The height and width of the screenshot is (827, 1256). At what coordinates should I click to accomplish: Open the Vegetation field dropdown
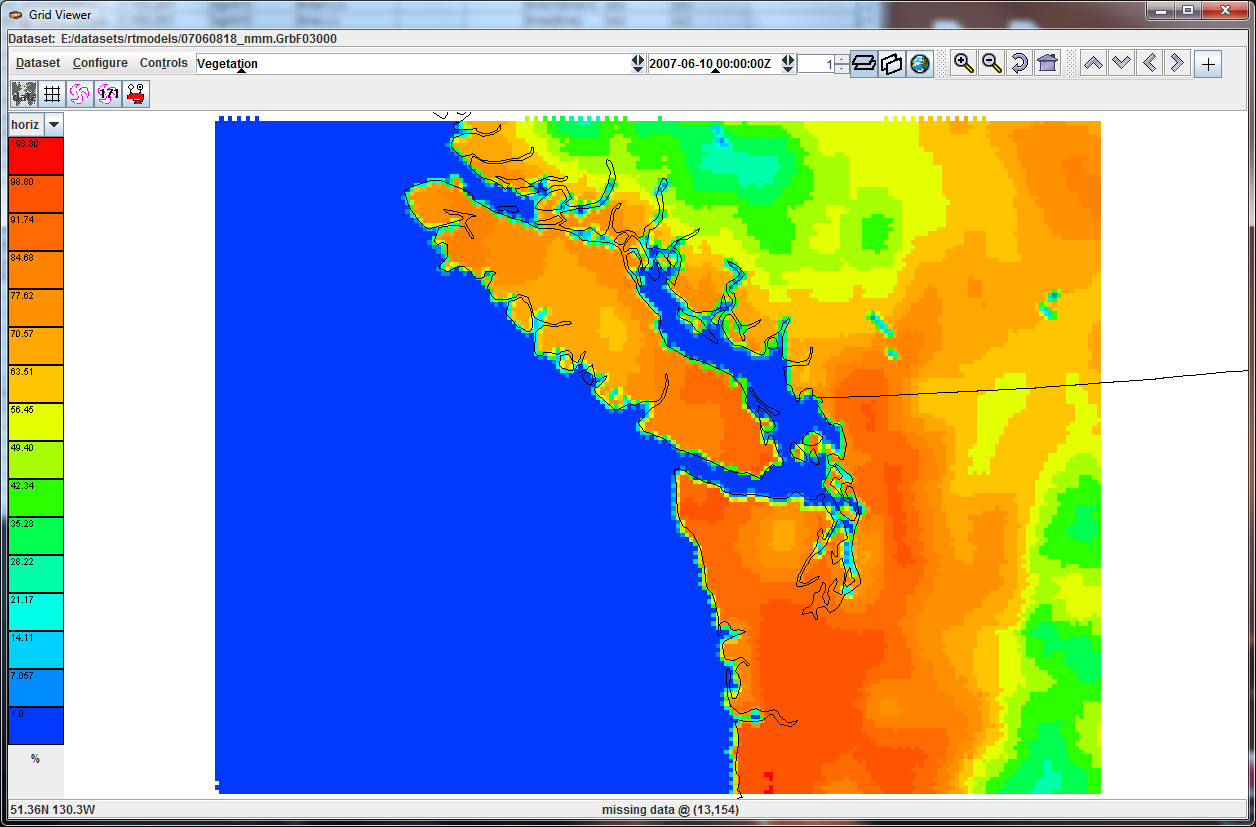[638, 63]
